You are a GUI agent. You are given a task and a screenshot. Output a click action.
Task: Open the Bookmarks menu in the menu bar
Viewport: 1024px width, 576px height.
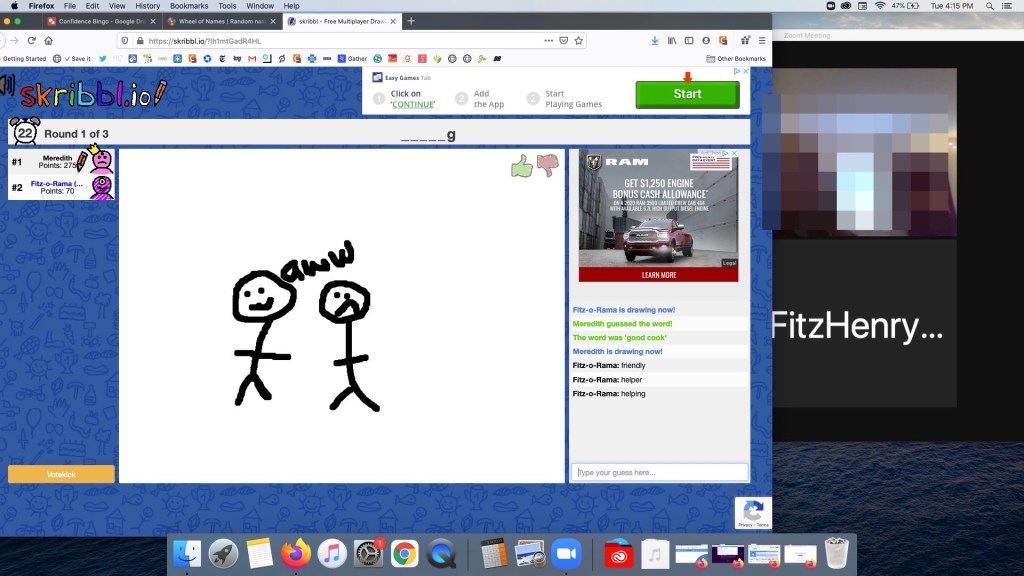click(189, 5)
